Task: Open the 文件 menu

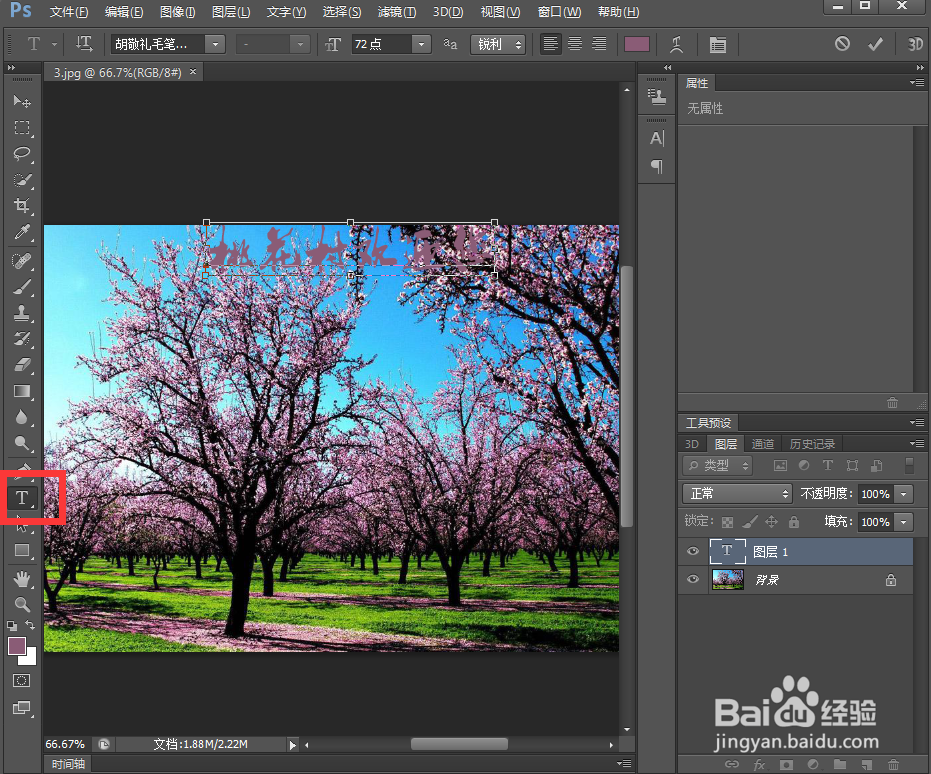Action: click(x=69, y=12)
